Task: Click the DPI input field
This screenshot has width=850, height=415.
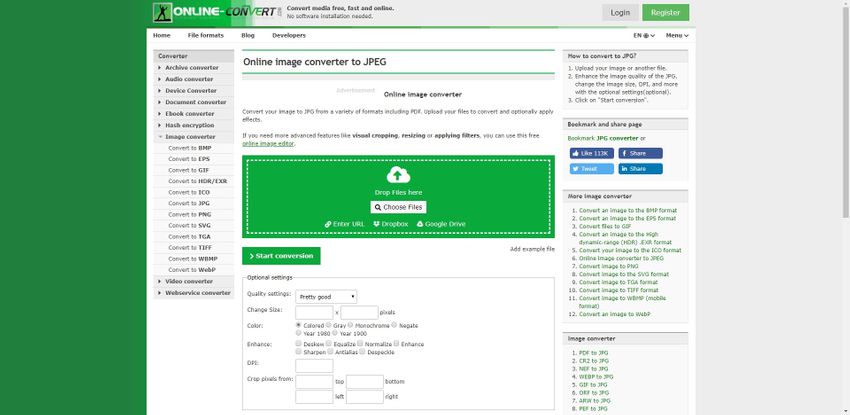Action: click(x=314, y=366)
